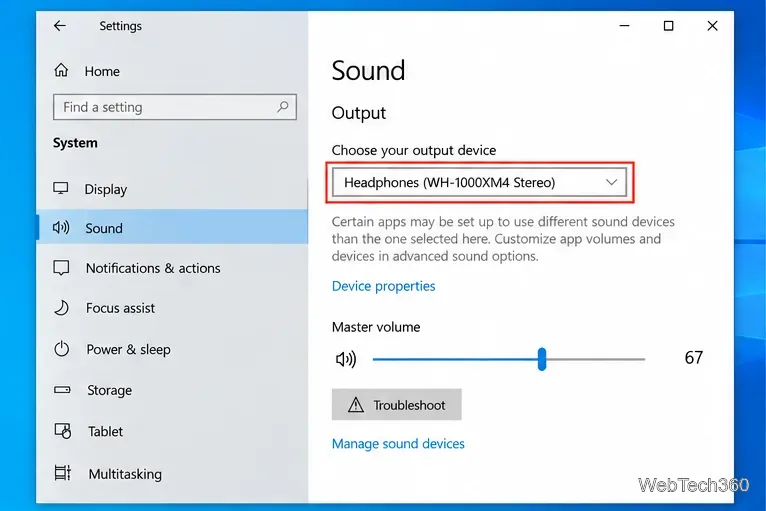Maximize the Settings window
The width and height of the screenshot is (766, 511).
click(x=668, y=25)
